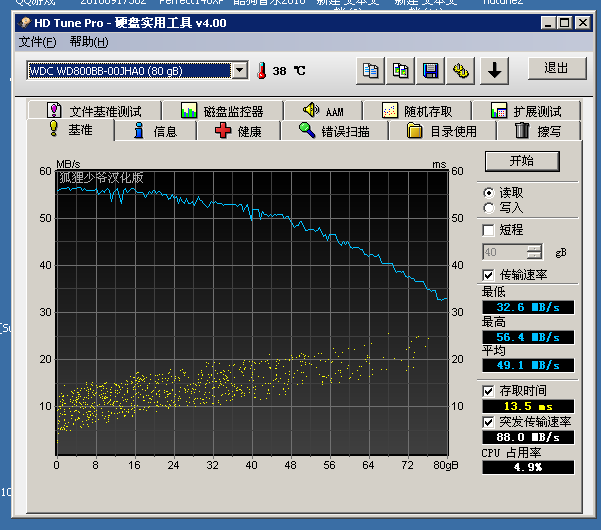
Task: Click the 13.5 ms access time value
Action: point(528,406)
